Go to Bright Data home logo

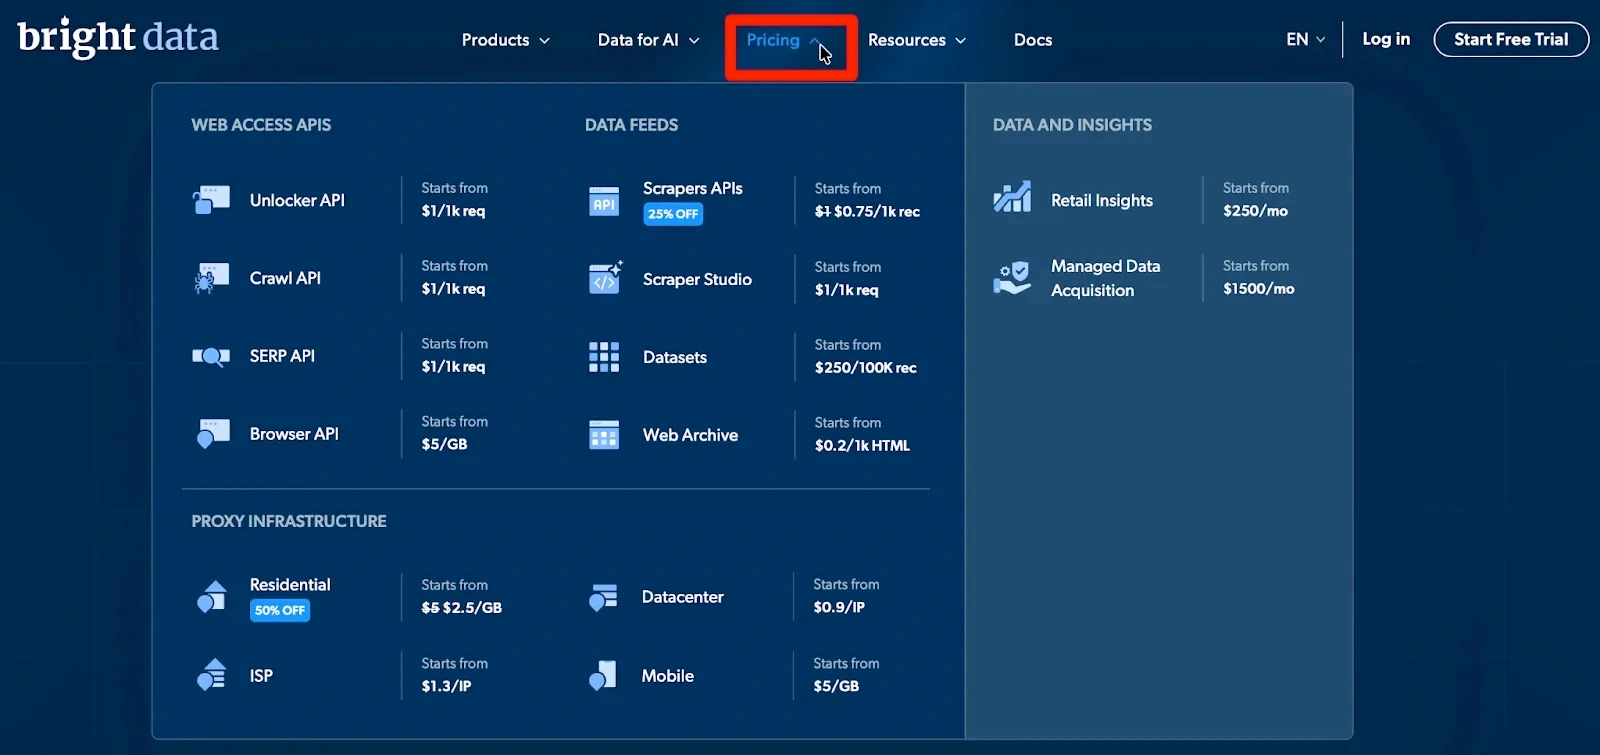(118, 38)
